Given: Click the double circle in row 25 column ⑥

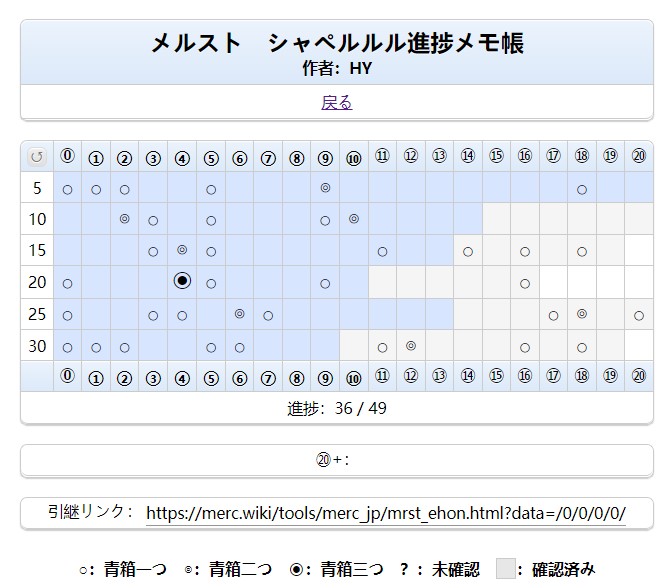Looking at the screenshot, I should tap(240, 314).
